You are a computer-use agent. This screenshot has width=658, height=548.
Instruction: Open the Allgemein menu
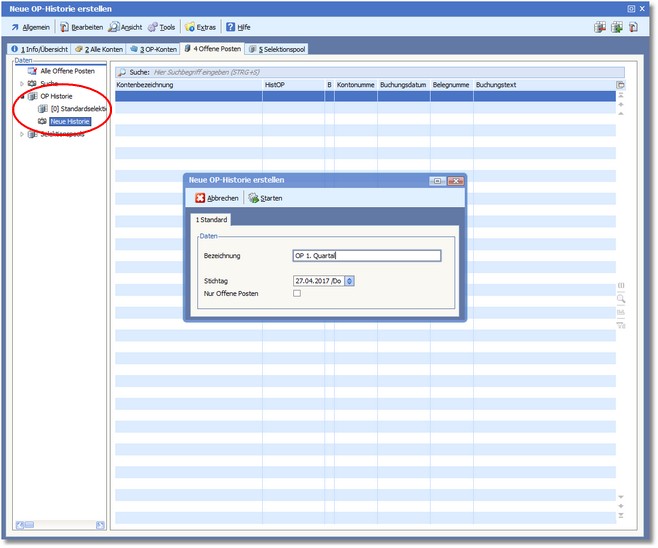coord(30,27)
